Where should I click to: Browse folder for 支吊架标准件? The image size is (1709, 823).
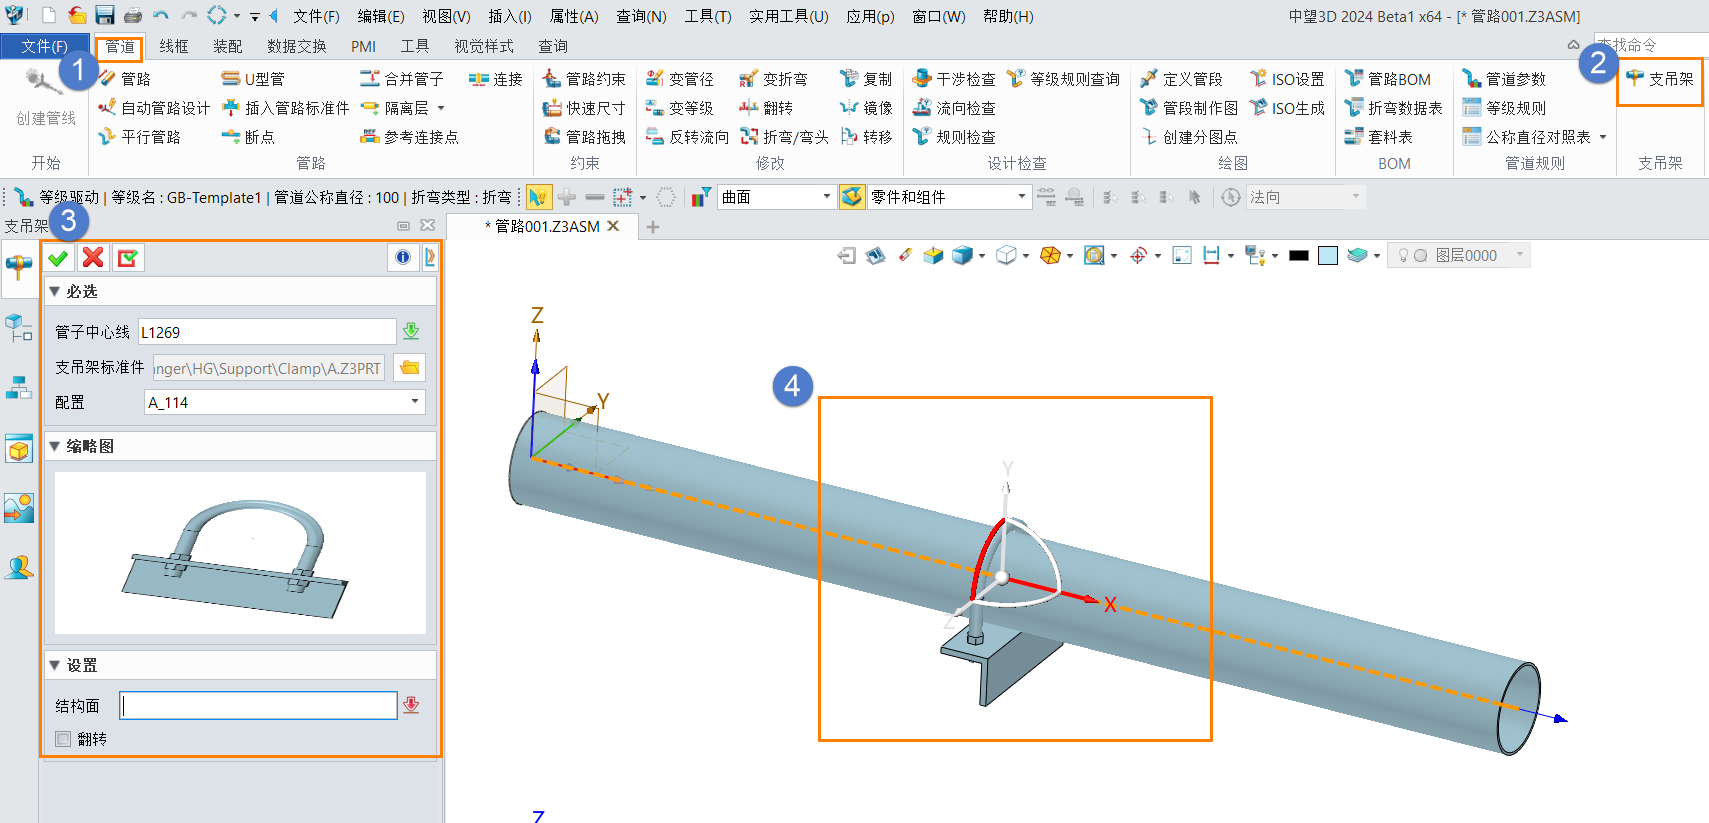tap(410, 367)
